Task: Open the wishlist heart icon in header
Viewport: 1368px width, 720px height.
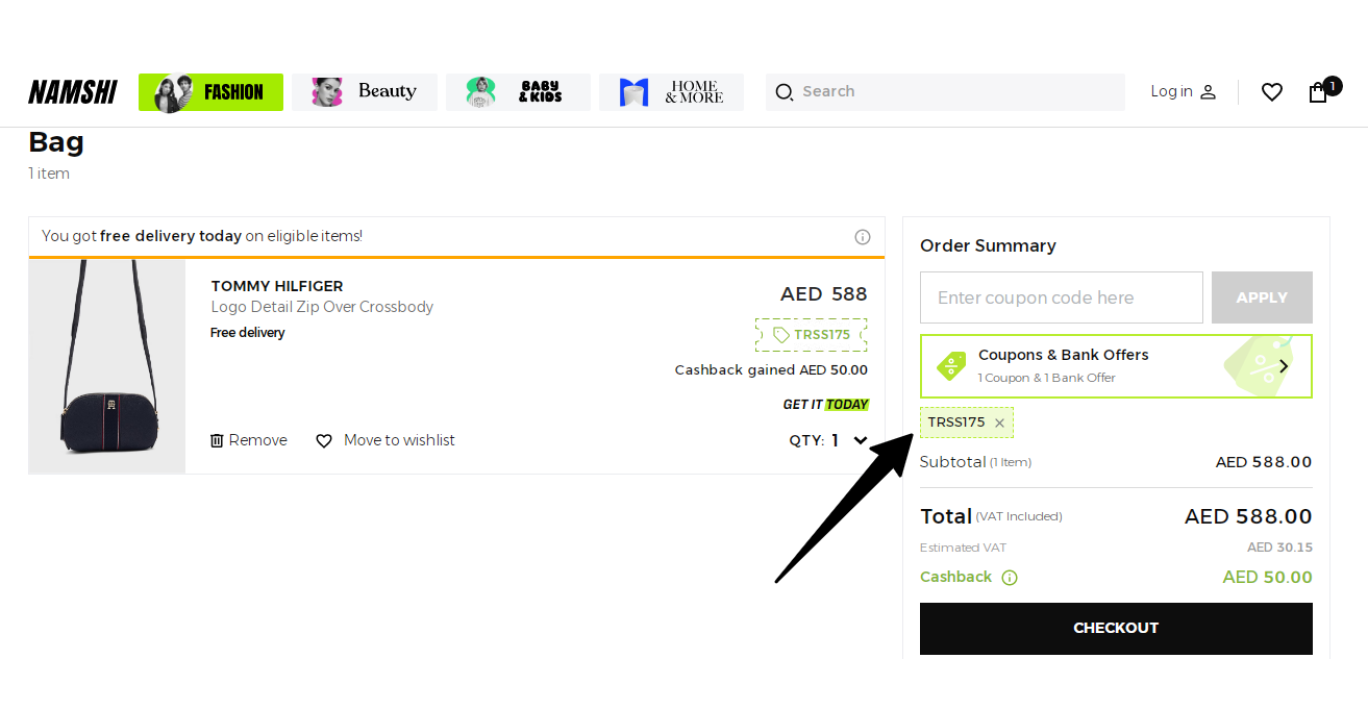Action: pyautogui.click(x=1272, y=92)
